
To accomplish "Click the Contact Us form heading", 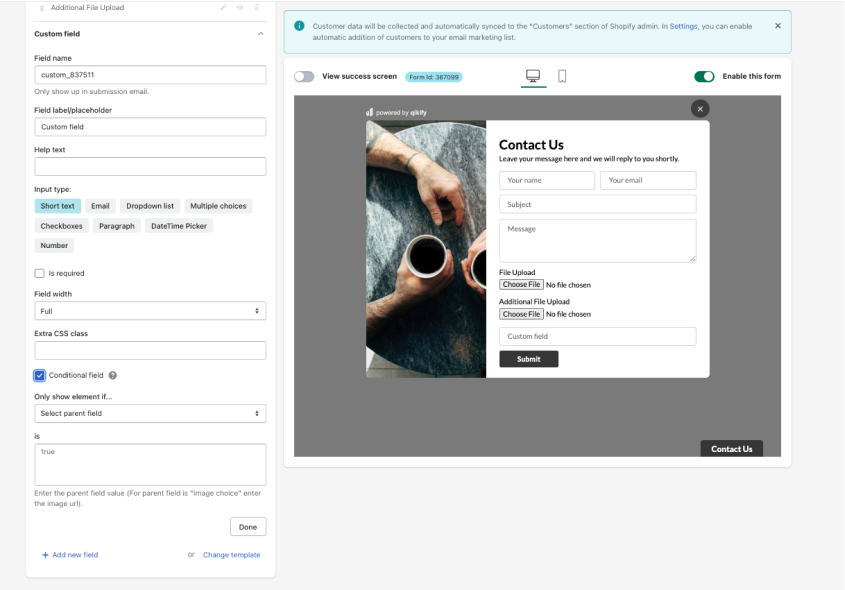I will 531,144.
